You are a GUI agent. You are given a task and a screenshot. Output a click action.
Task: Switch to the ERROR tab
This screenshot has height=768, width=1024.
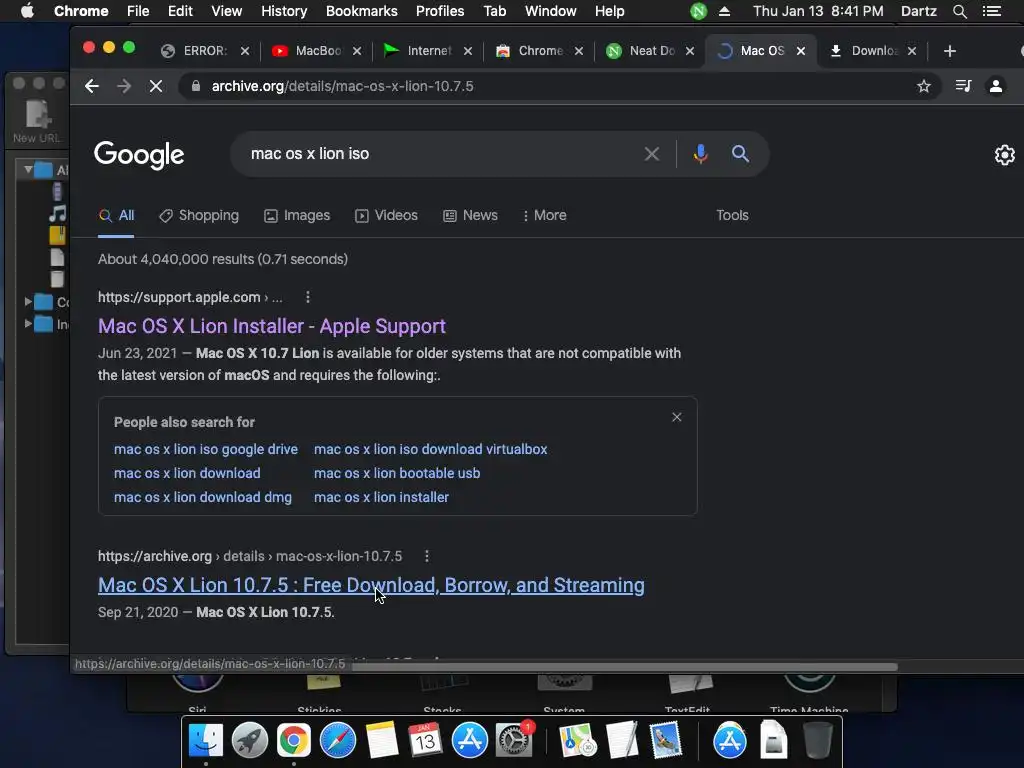click(205, 51)
